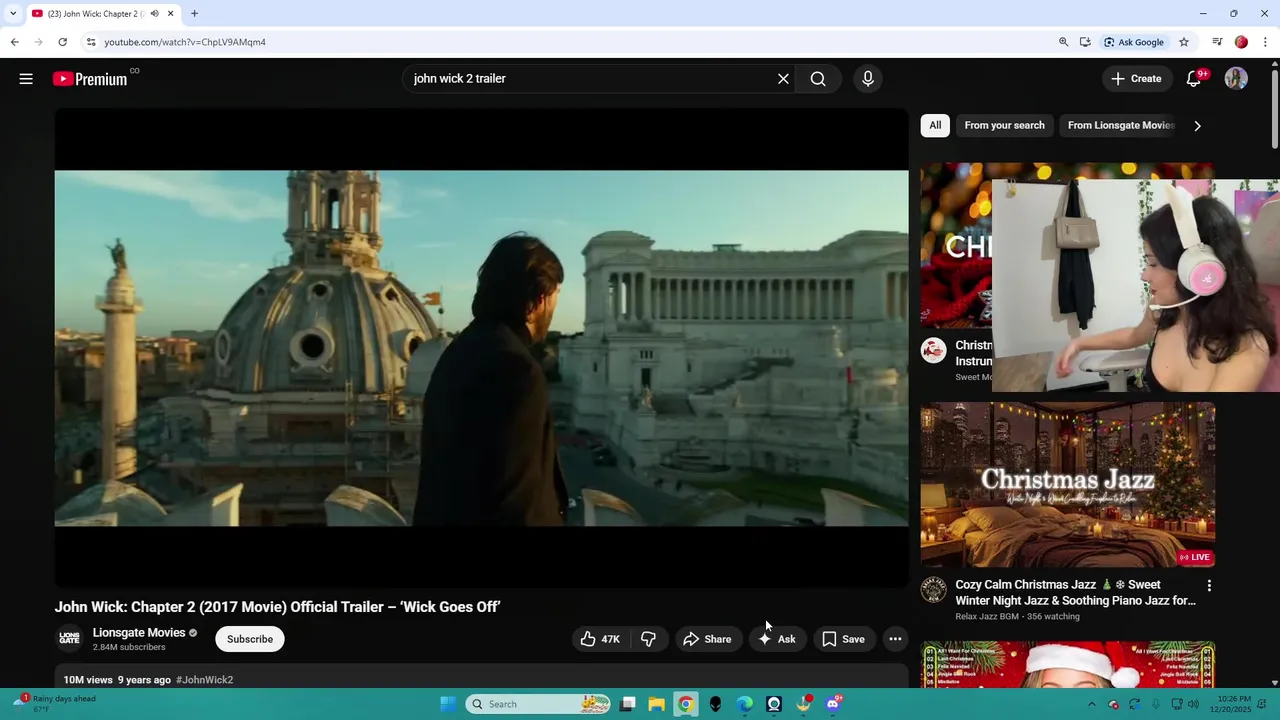1280x720 pixels.
Task: Open the YouTube account avatar menu
Action: [1236, 79]
